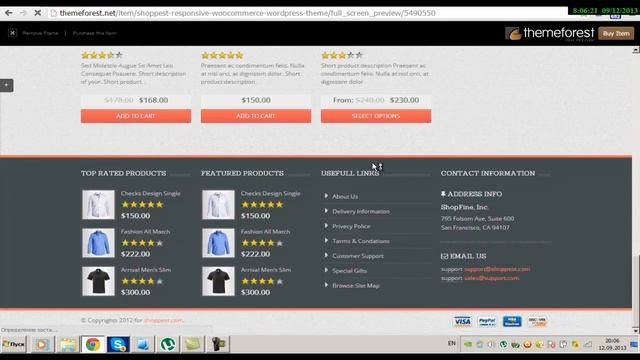The width and height of the screenshot is (640, 360).
Task: Open Delivery Information link
Action: [361, 211]
